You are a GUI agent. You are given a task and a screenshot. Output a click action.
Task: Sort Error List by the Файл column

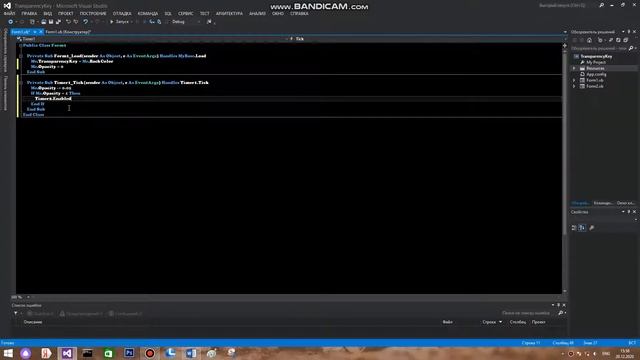point(447,322)
